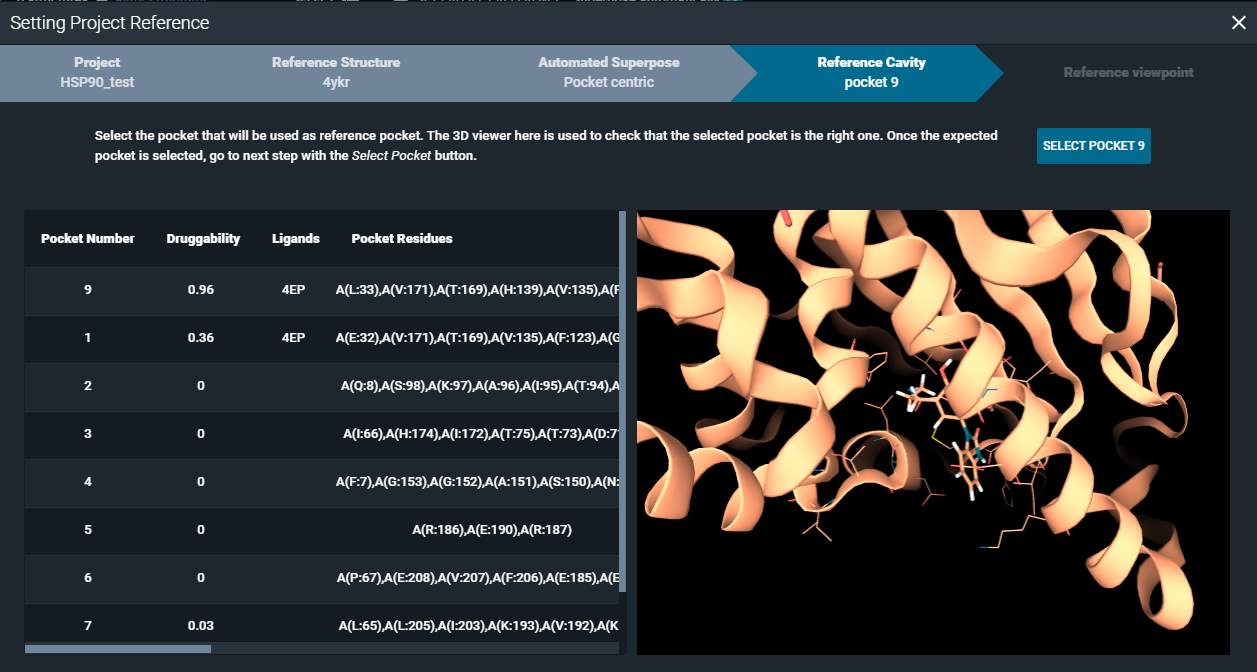Click residues starting with A(L:65)
The height and width of the screenshot is (672, 1257).
click(478, 626)
